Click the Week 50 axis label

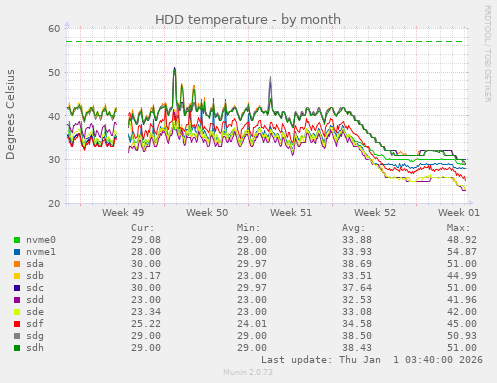[207, 212]
